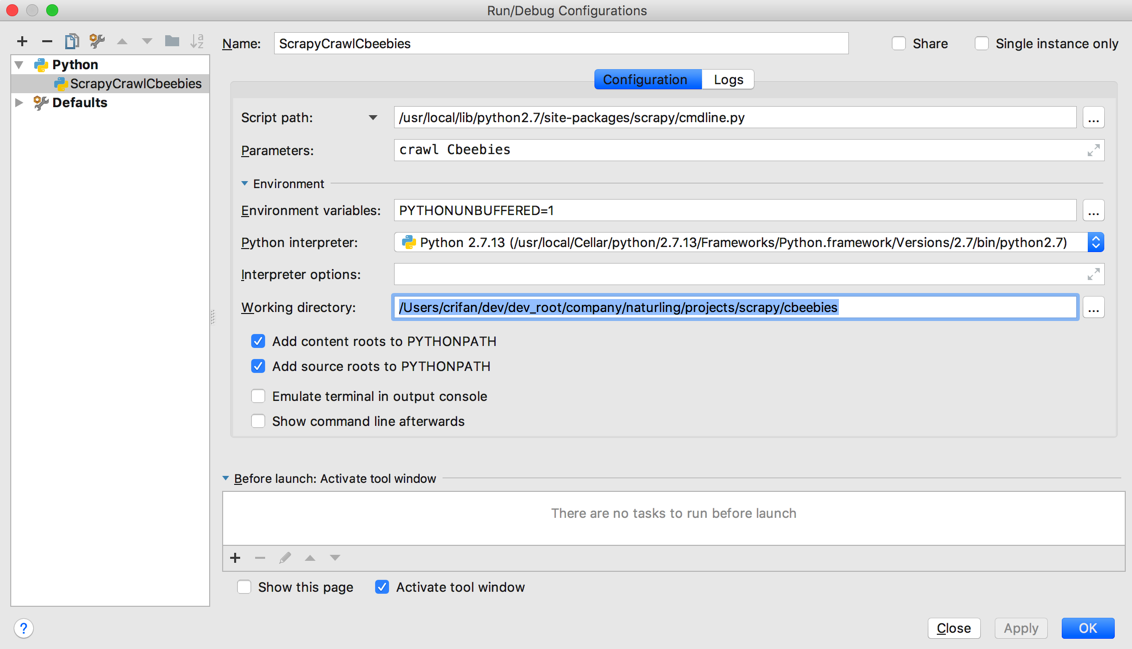Click the Working directory input field
Screen dimensions: 1132x649
[x=735, y=307]
